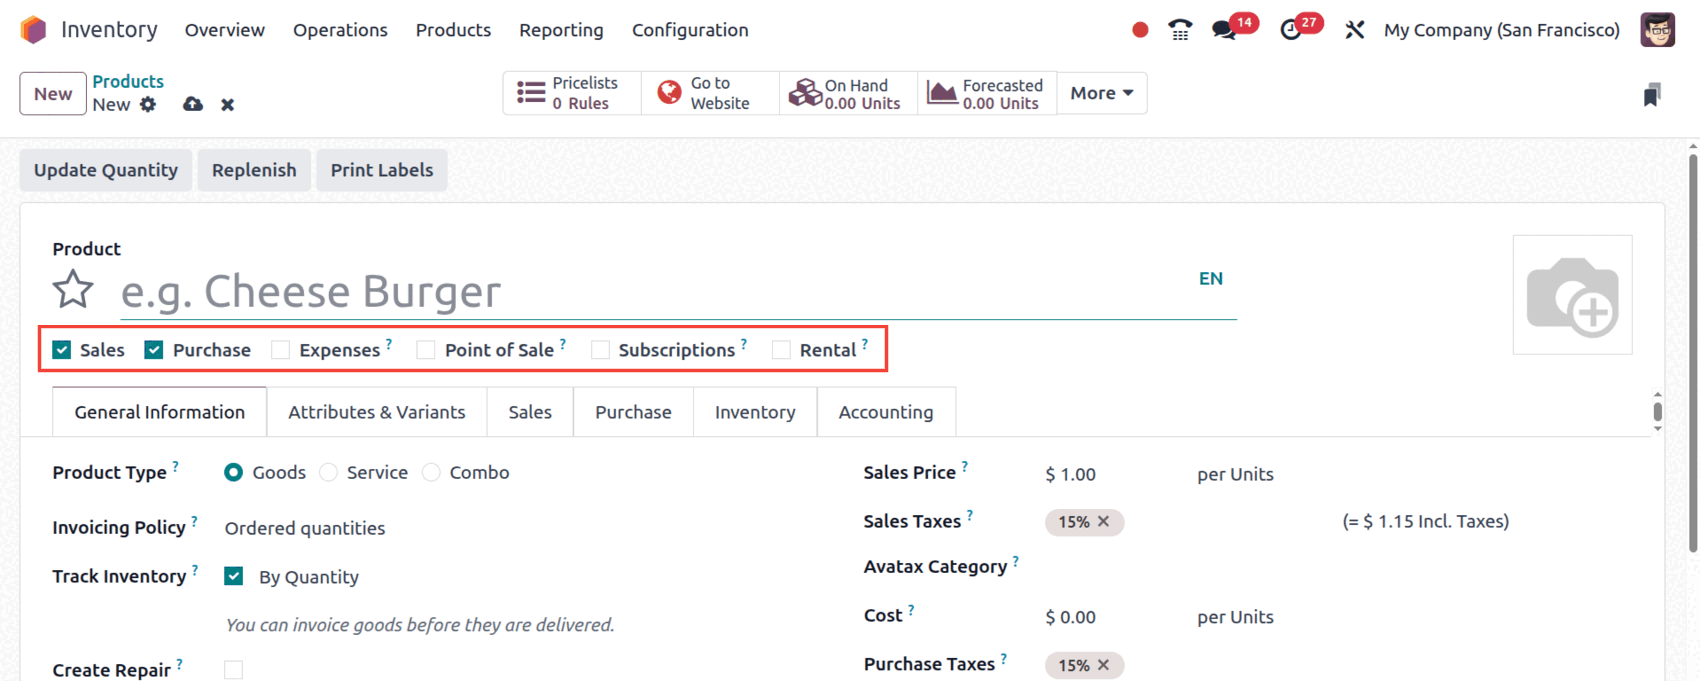Screen dimensions: 1700x681
Task: Open the Invoicing Policy selection field
Action: pyautogui.click(x=305, y=528)
